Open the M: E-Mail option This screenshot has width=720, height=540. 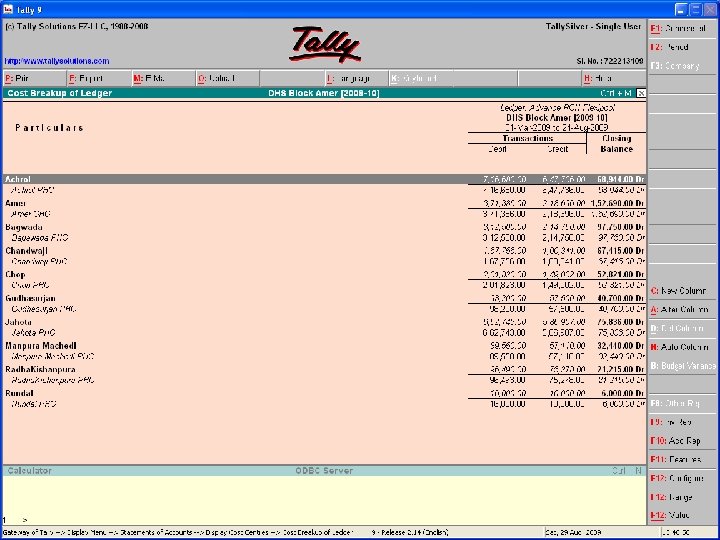click(163, 79)
